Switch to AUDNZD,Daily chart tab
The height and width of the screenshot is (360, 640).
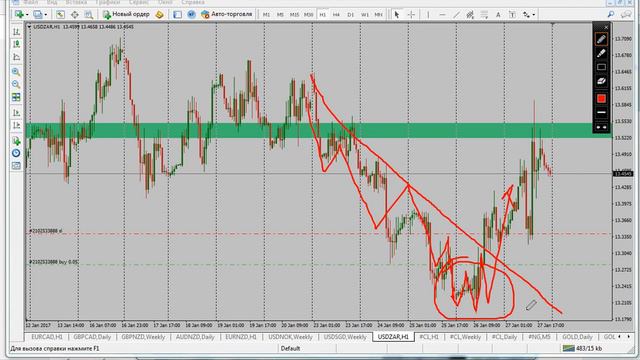[195, 337]
